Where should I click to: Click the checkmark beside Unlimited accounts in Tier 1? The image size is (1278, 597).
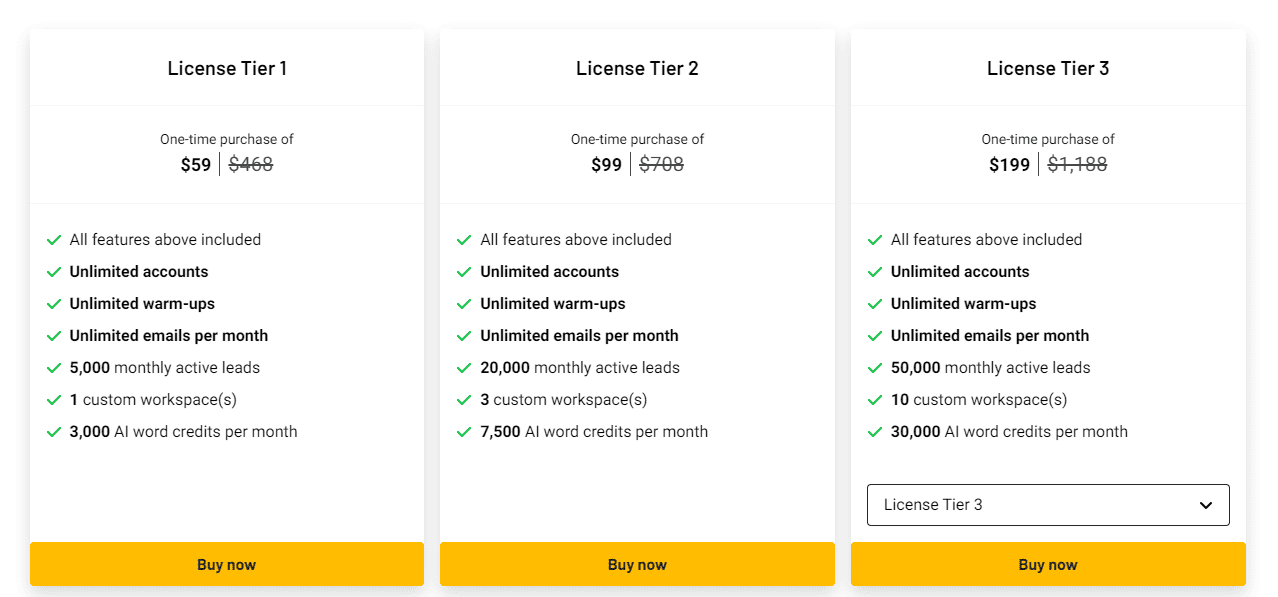click(x=54, y=271)
